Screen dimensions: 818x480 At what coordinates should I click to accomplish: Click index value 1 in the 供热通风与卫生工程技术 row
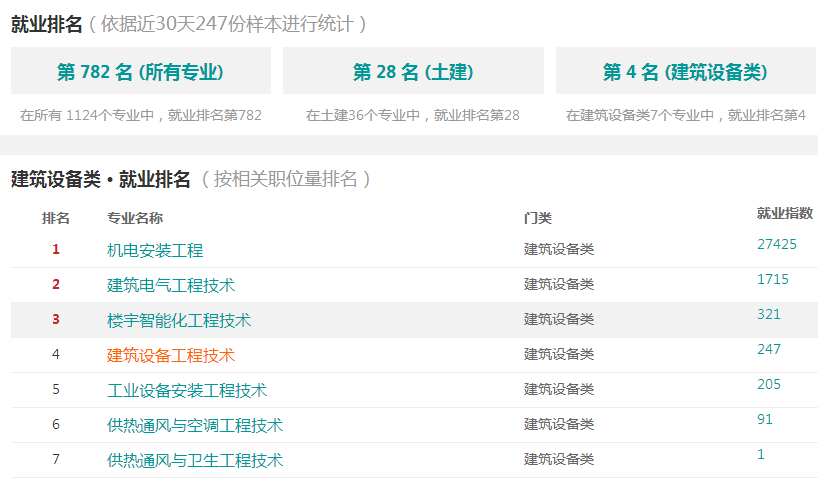(761, 454)
